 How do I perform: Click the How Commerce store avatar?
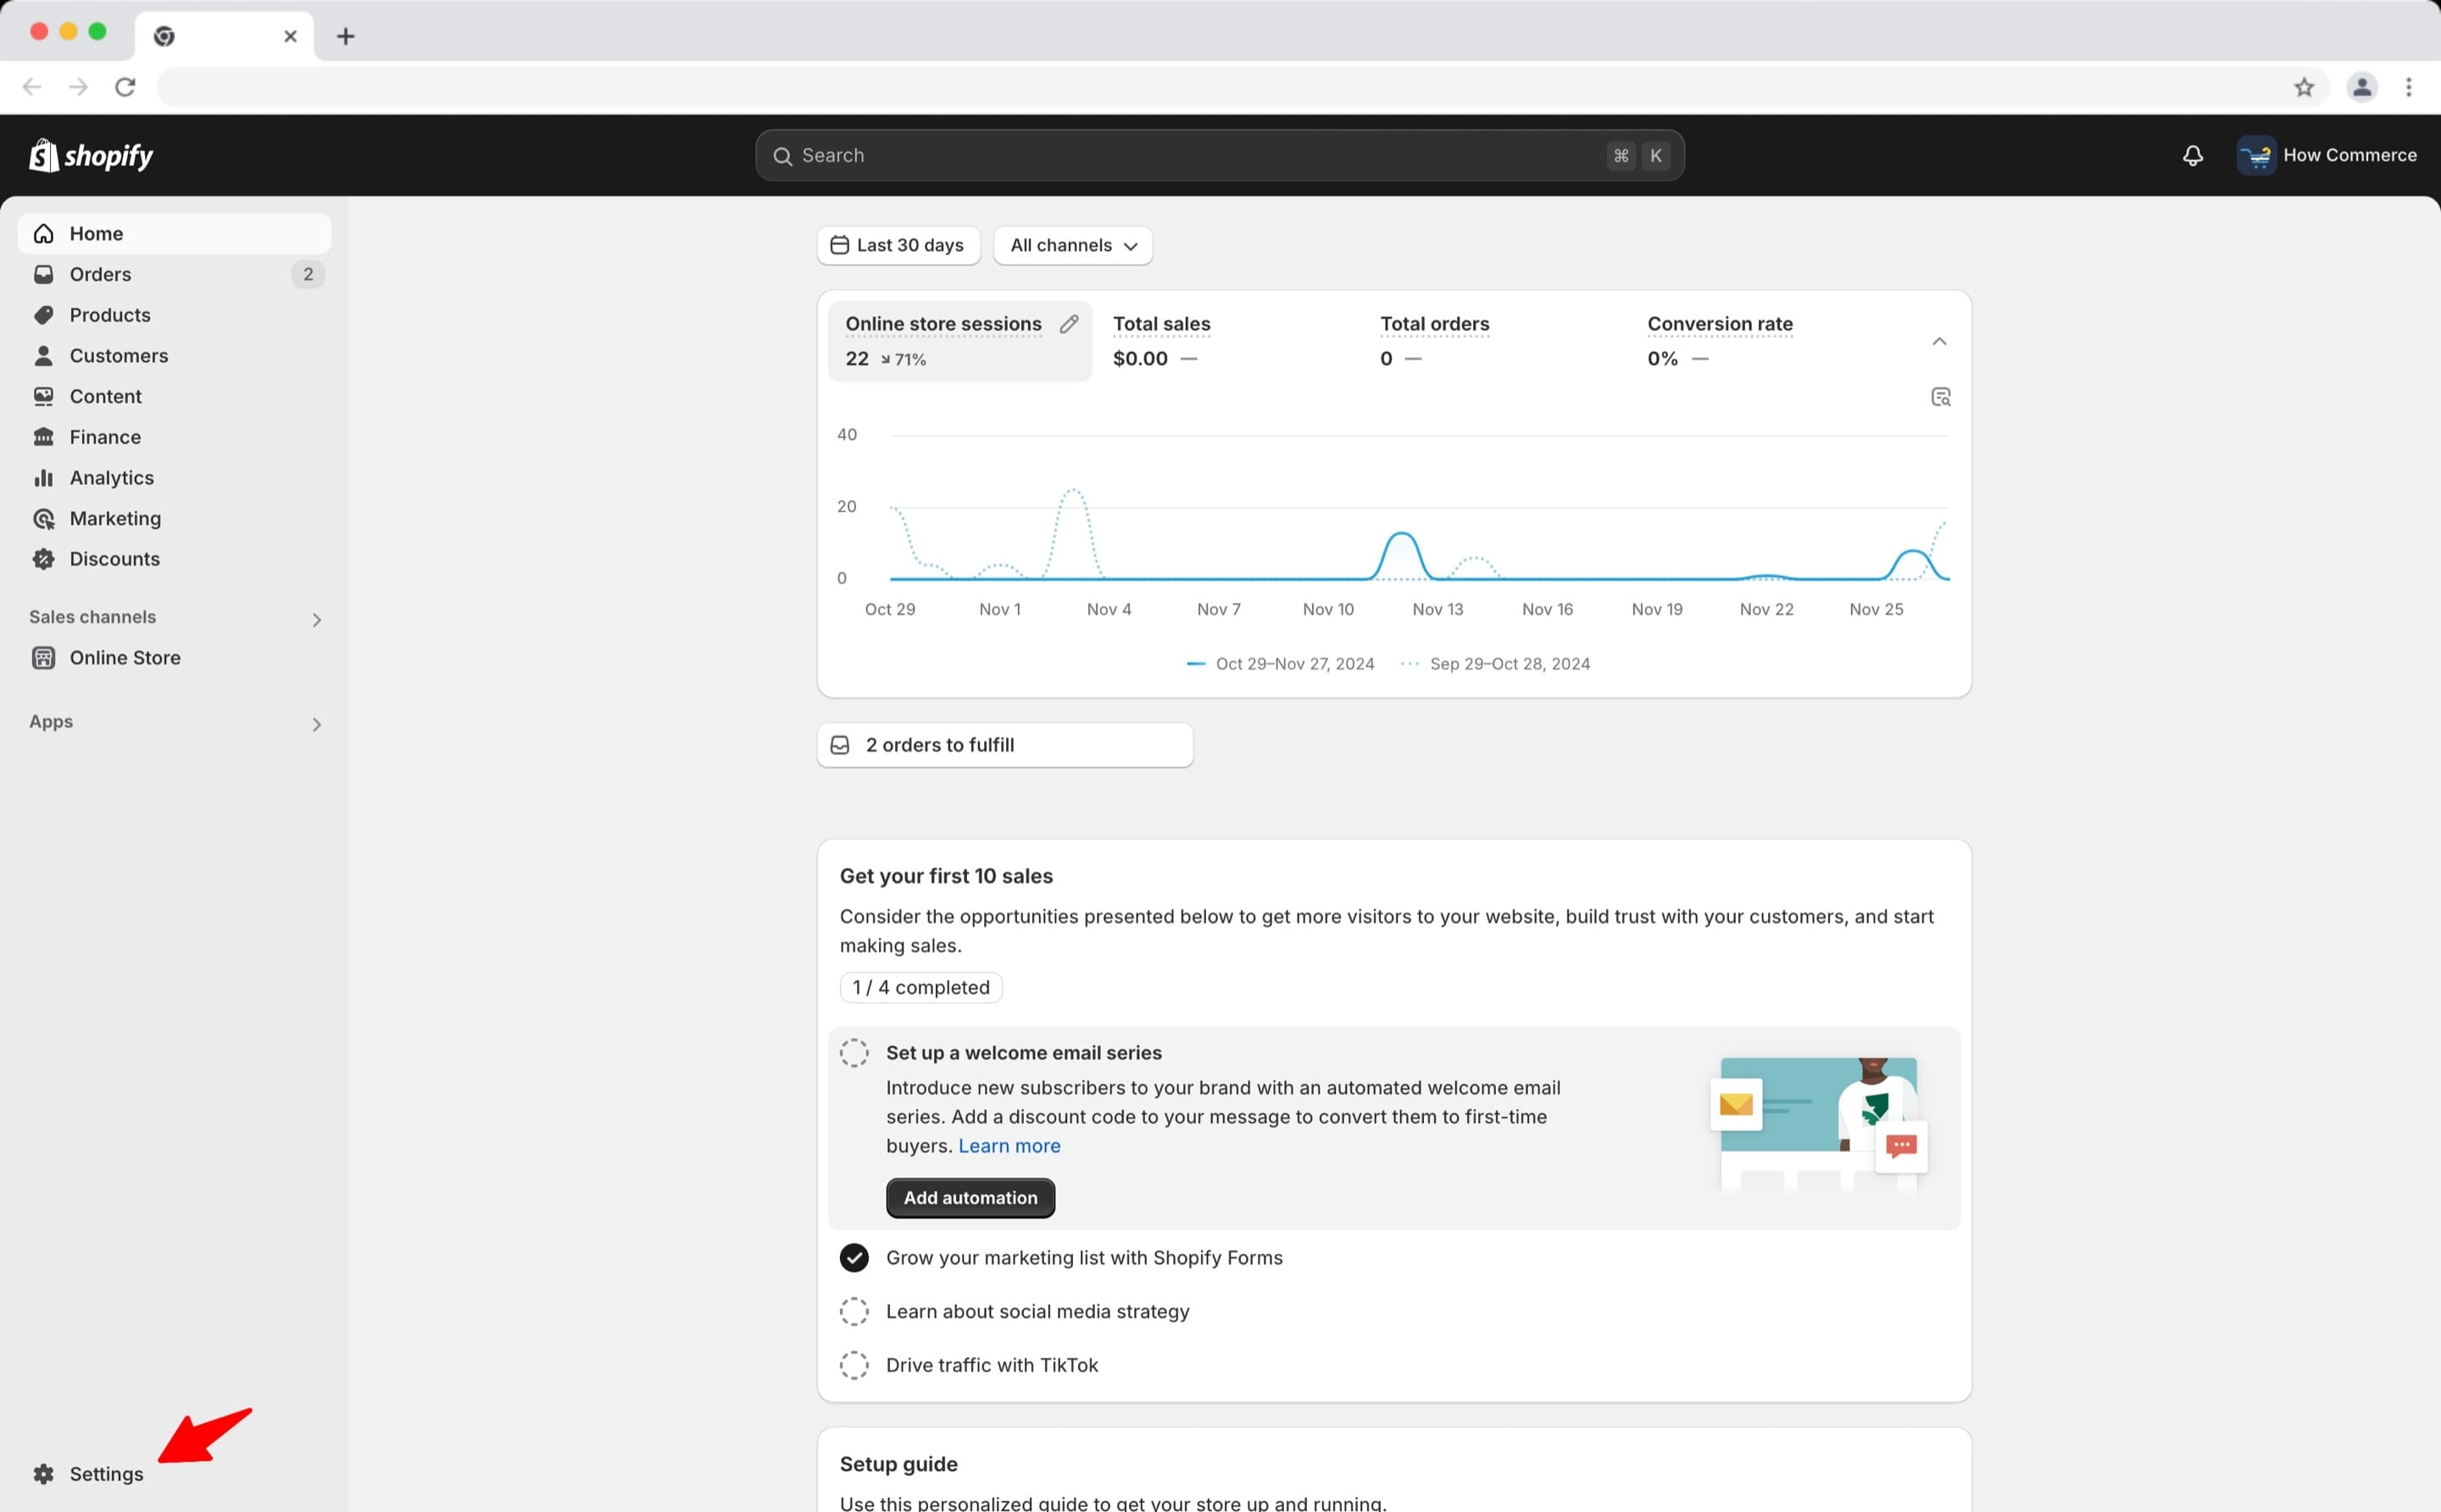2256,156
